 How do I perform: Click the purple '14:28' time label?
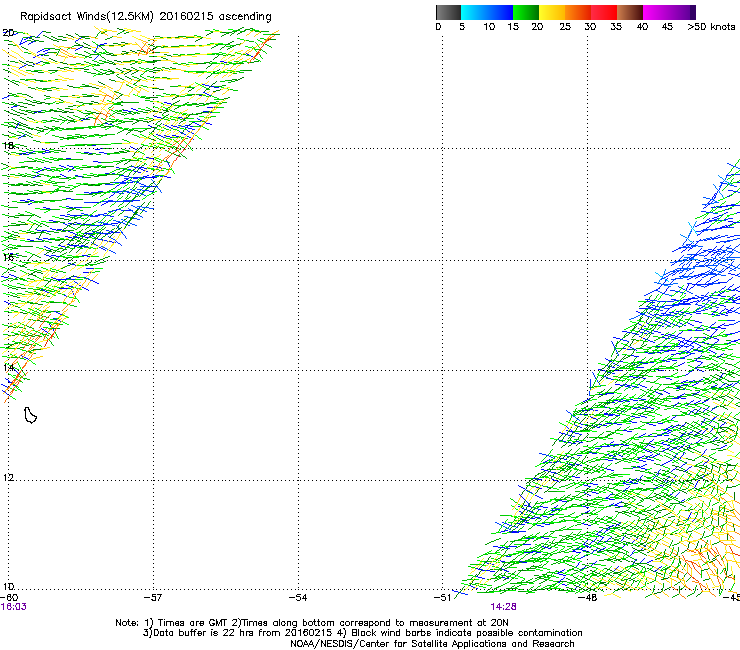click(503, 607)
